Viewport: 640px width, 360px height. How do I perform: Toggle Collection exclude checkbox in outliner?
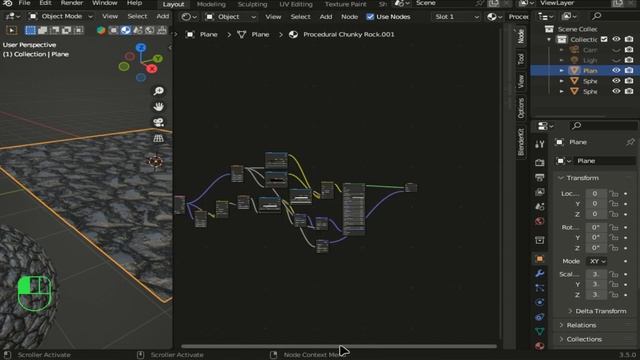coord(604,39)
